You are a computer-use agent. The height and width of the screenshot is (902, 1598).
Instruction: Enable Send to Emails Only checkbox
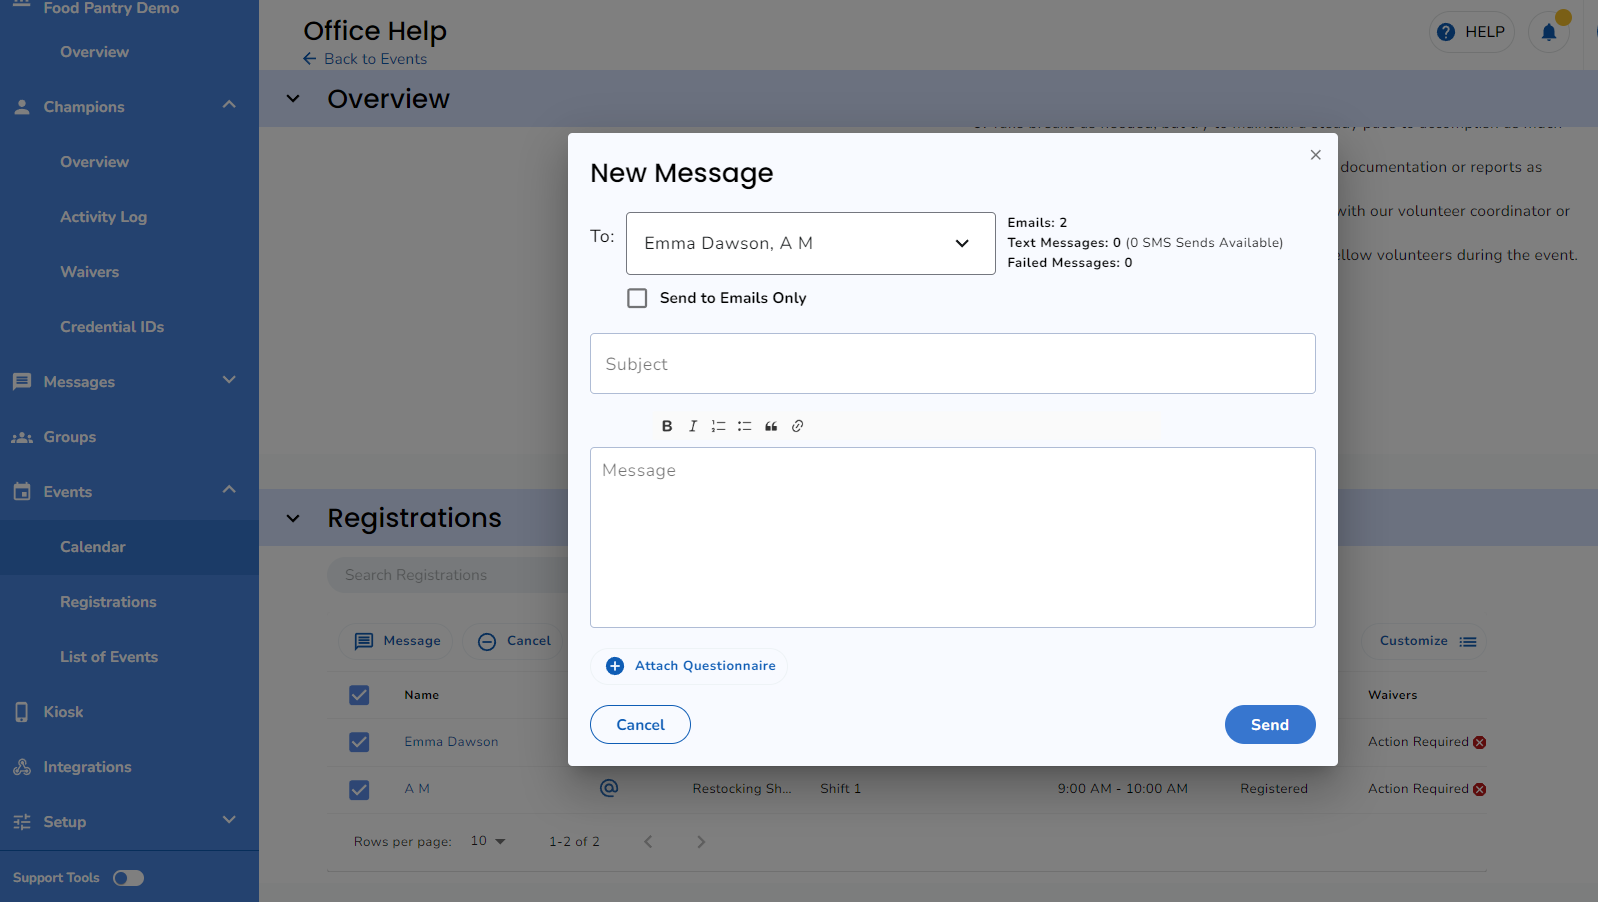pos(637,298)
